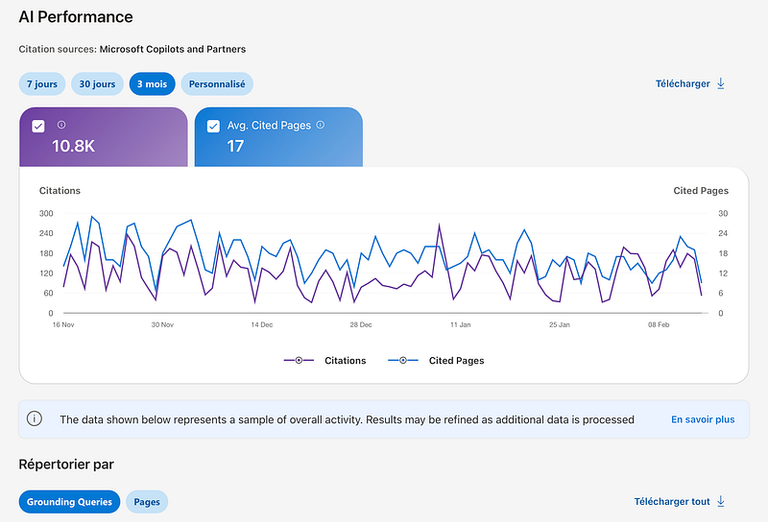
Task: Click the download arrow icon beside Télécharger tout
Action: pyautogui.click(x=720, y=501)
